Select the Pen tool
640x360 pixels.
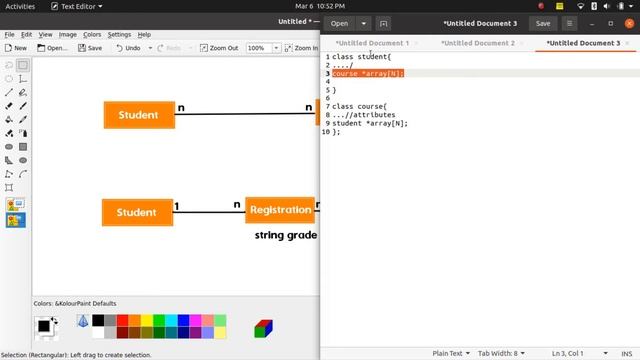pyautogui.click(x=23, y=92)
